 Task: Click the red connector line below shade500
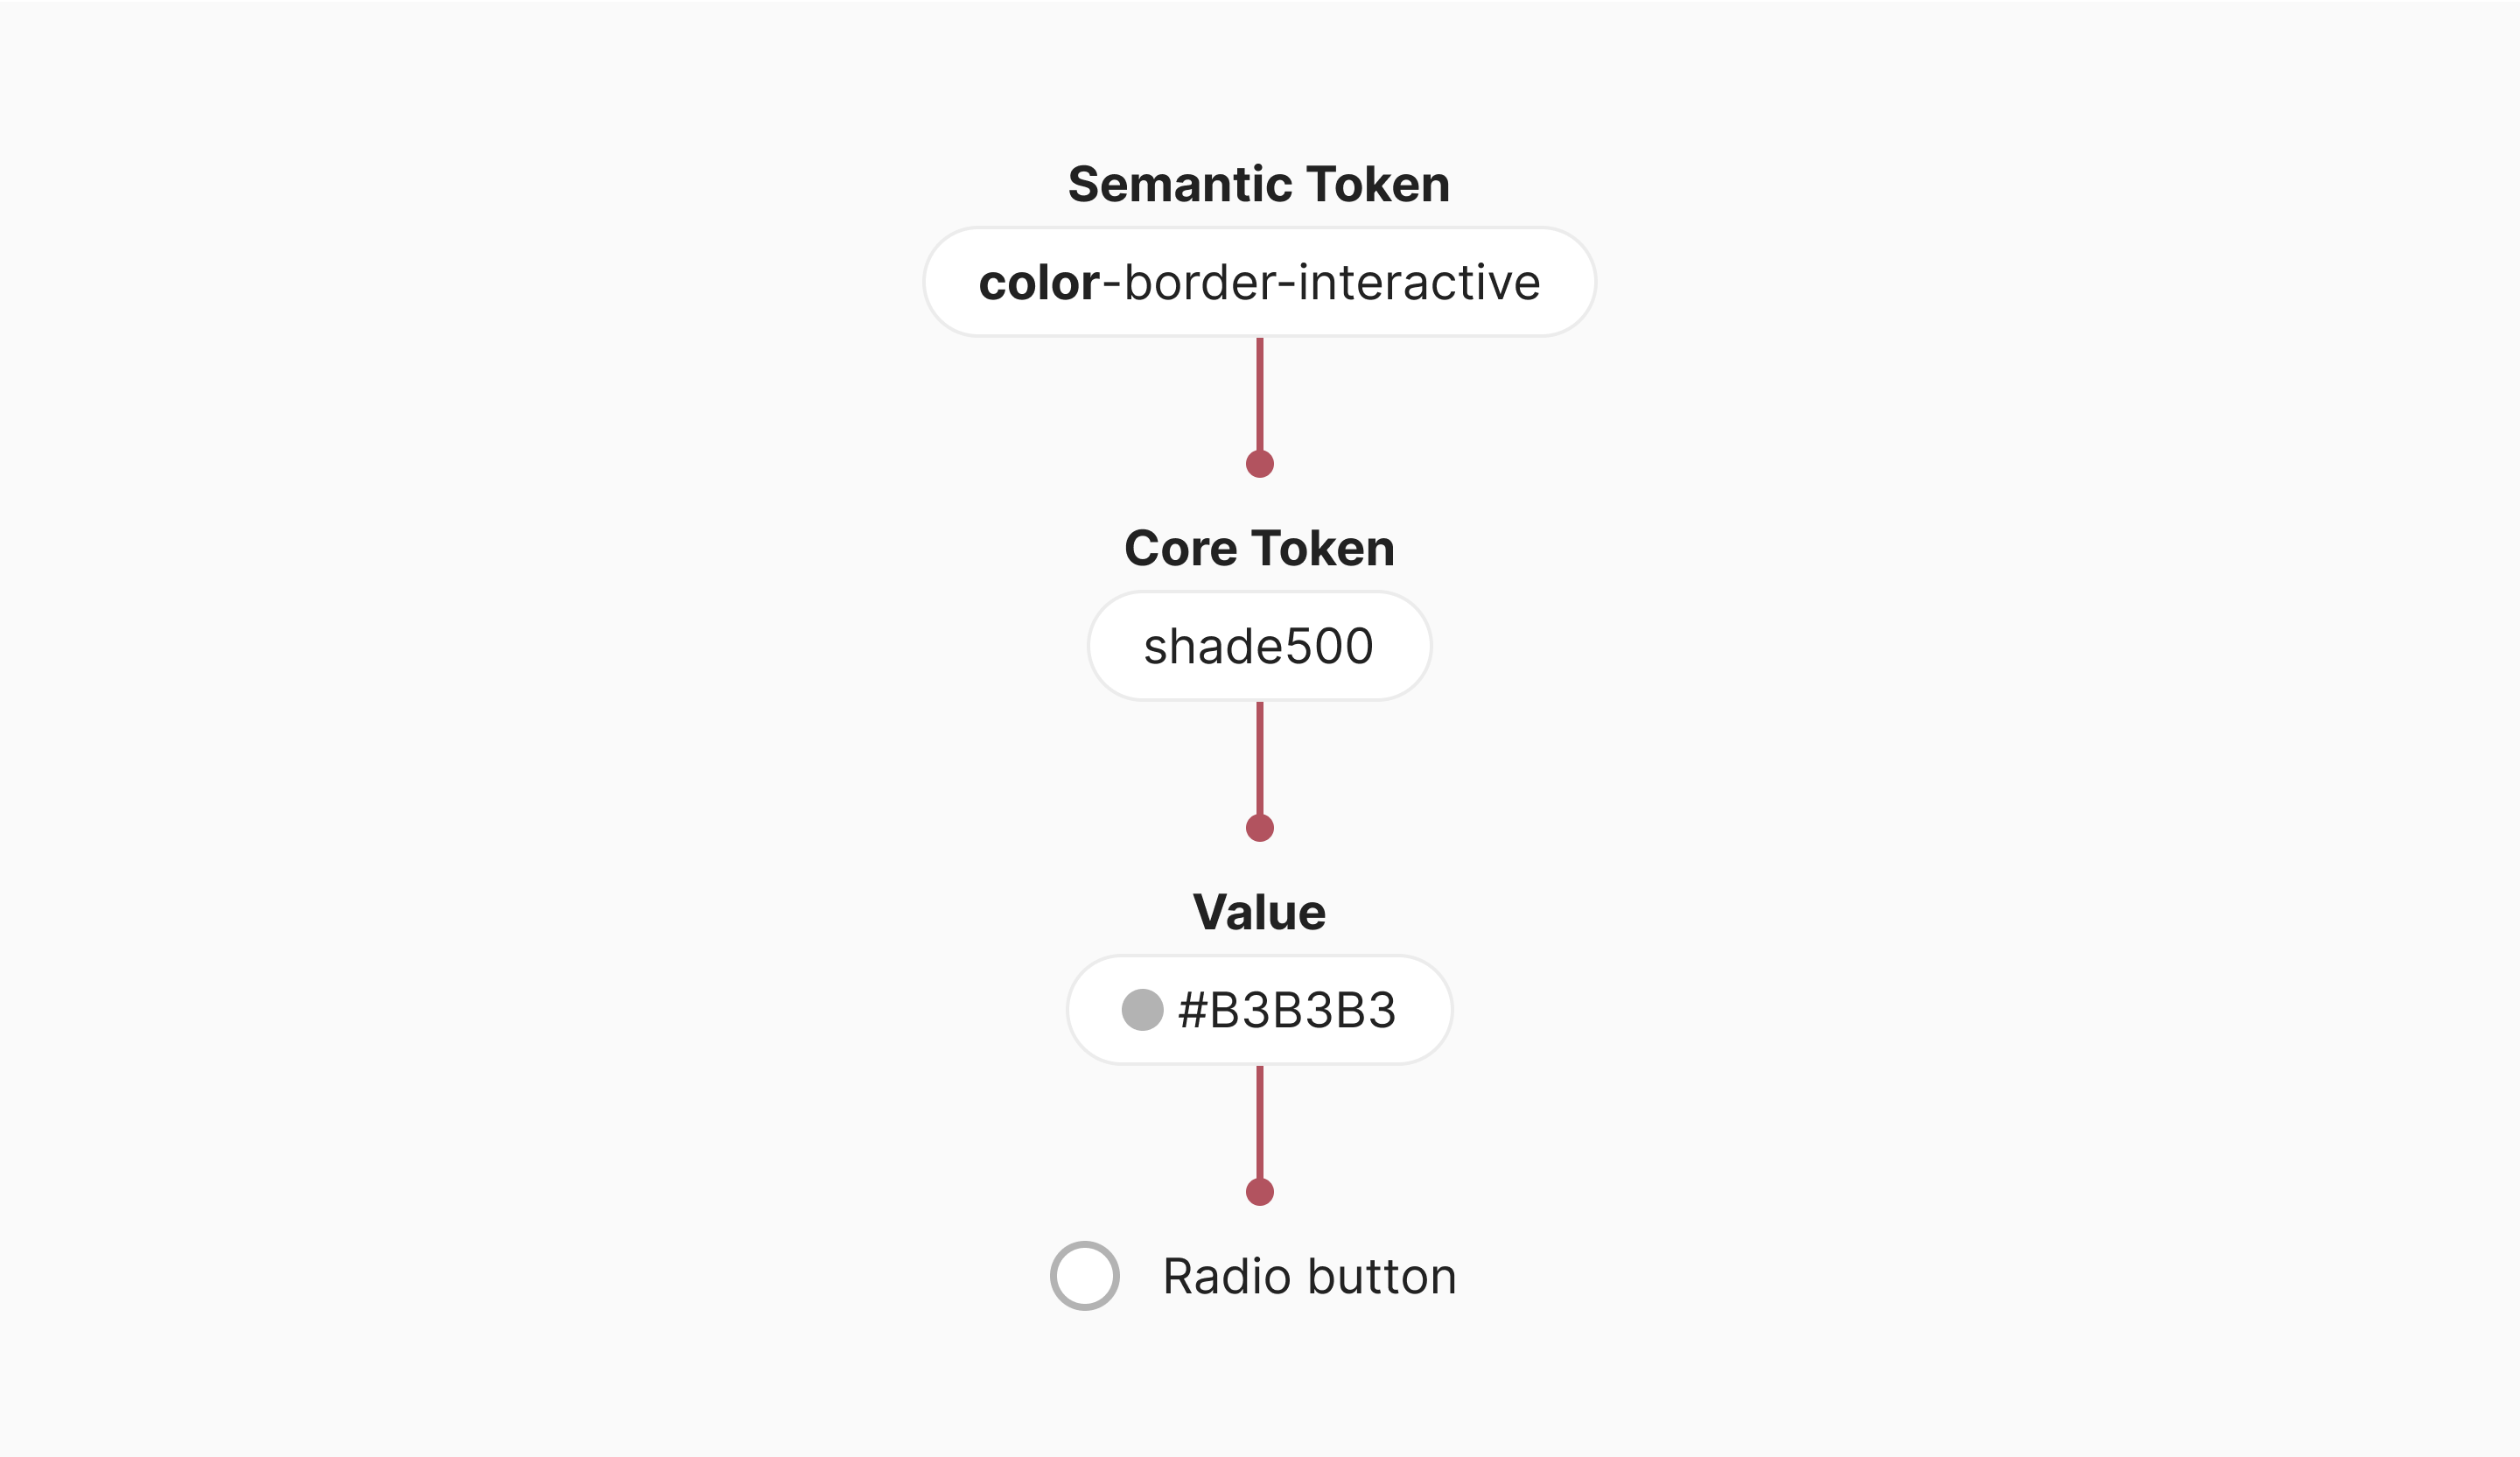[x=1260, y=758]
